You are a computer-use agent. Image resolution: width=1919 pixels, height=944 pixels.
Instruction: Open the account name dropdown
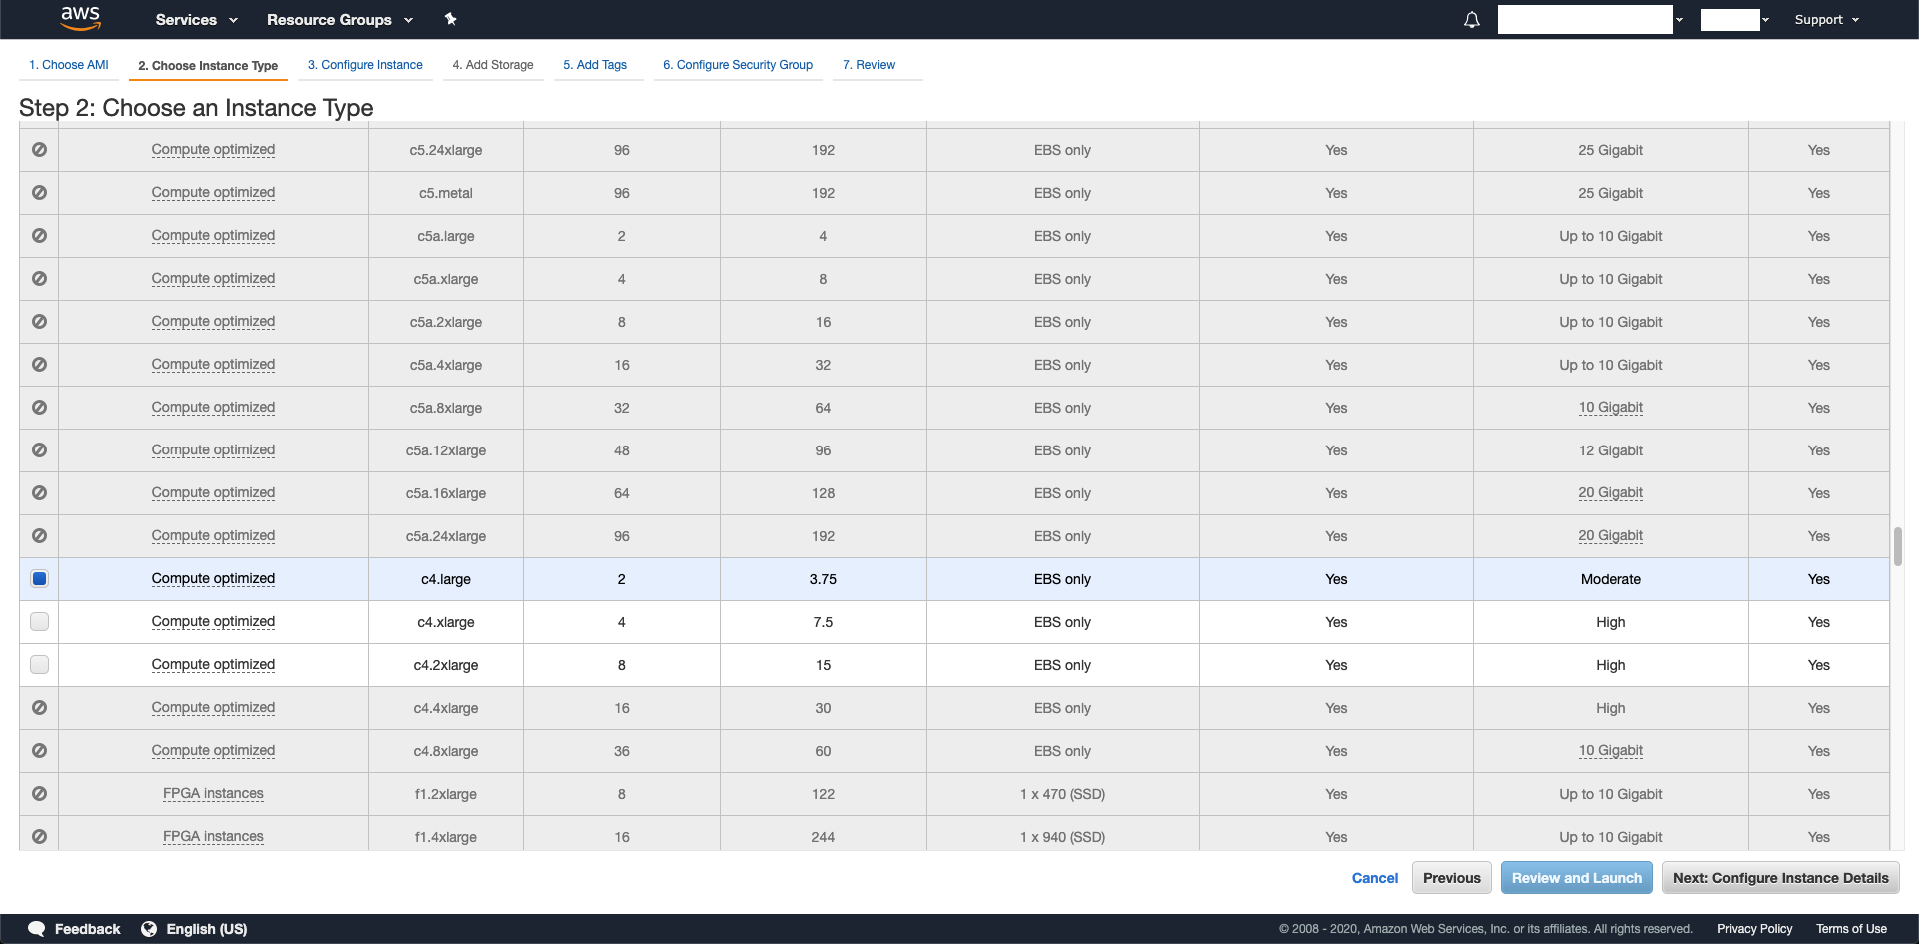coord(1590,20)
